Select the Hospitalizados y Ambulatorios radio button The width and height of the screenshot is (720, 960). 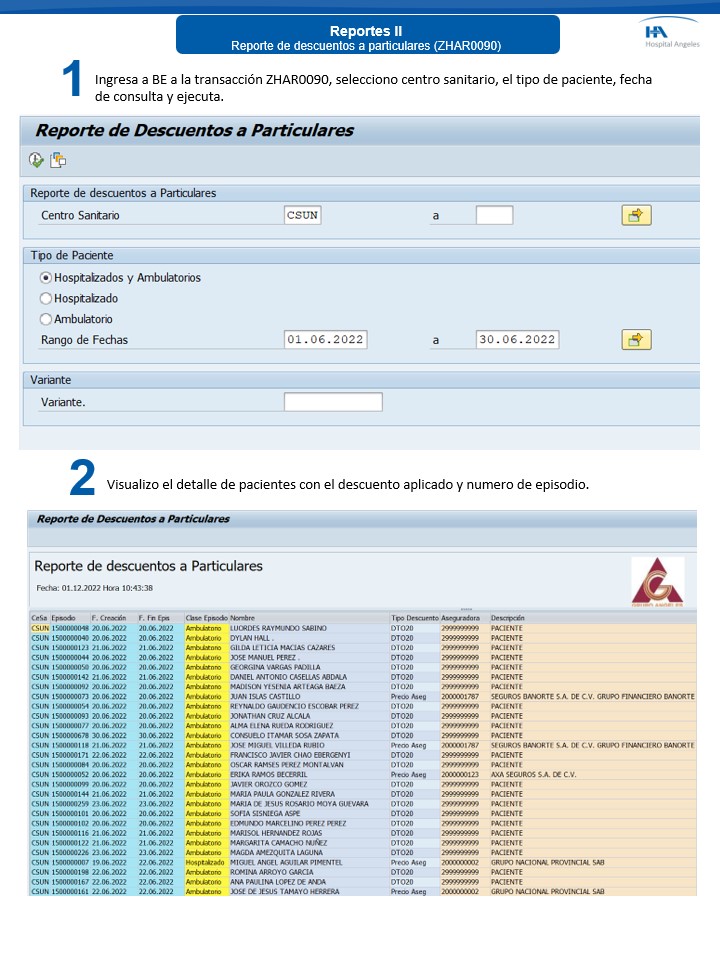(45, 277)
